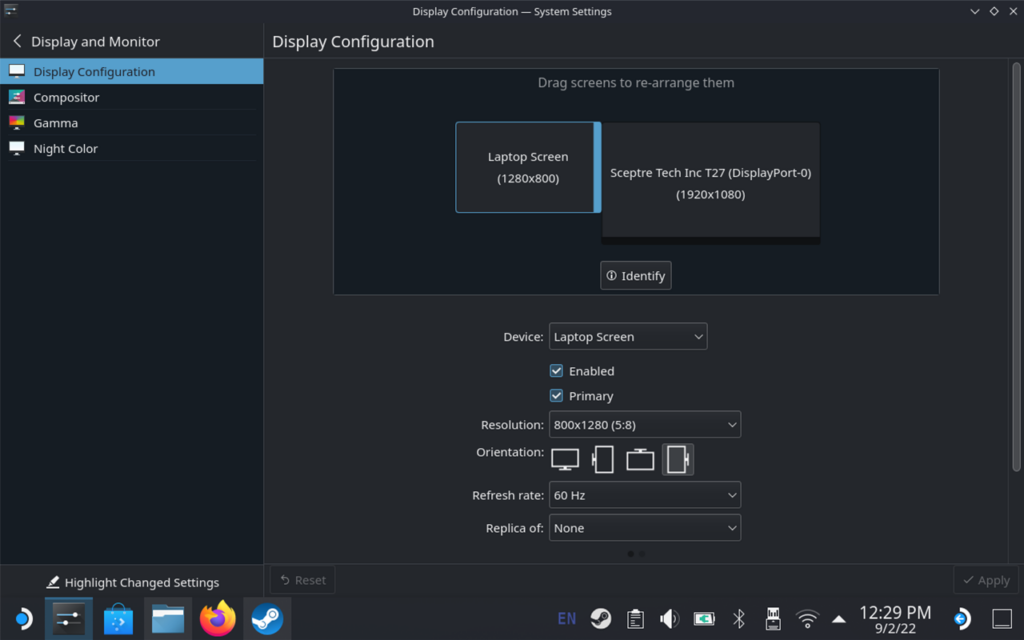
Task: Toggle the Primary checkbox
Action: (x=557, y=396)
